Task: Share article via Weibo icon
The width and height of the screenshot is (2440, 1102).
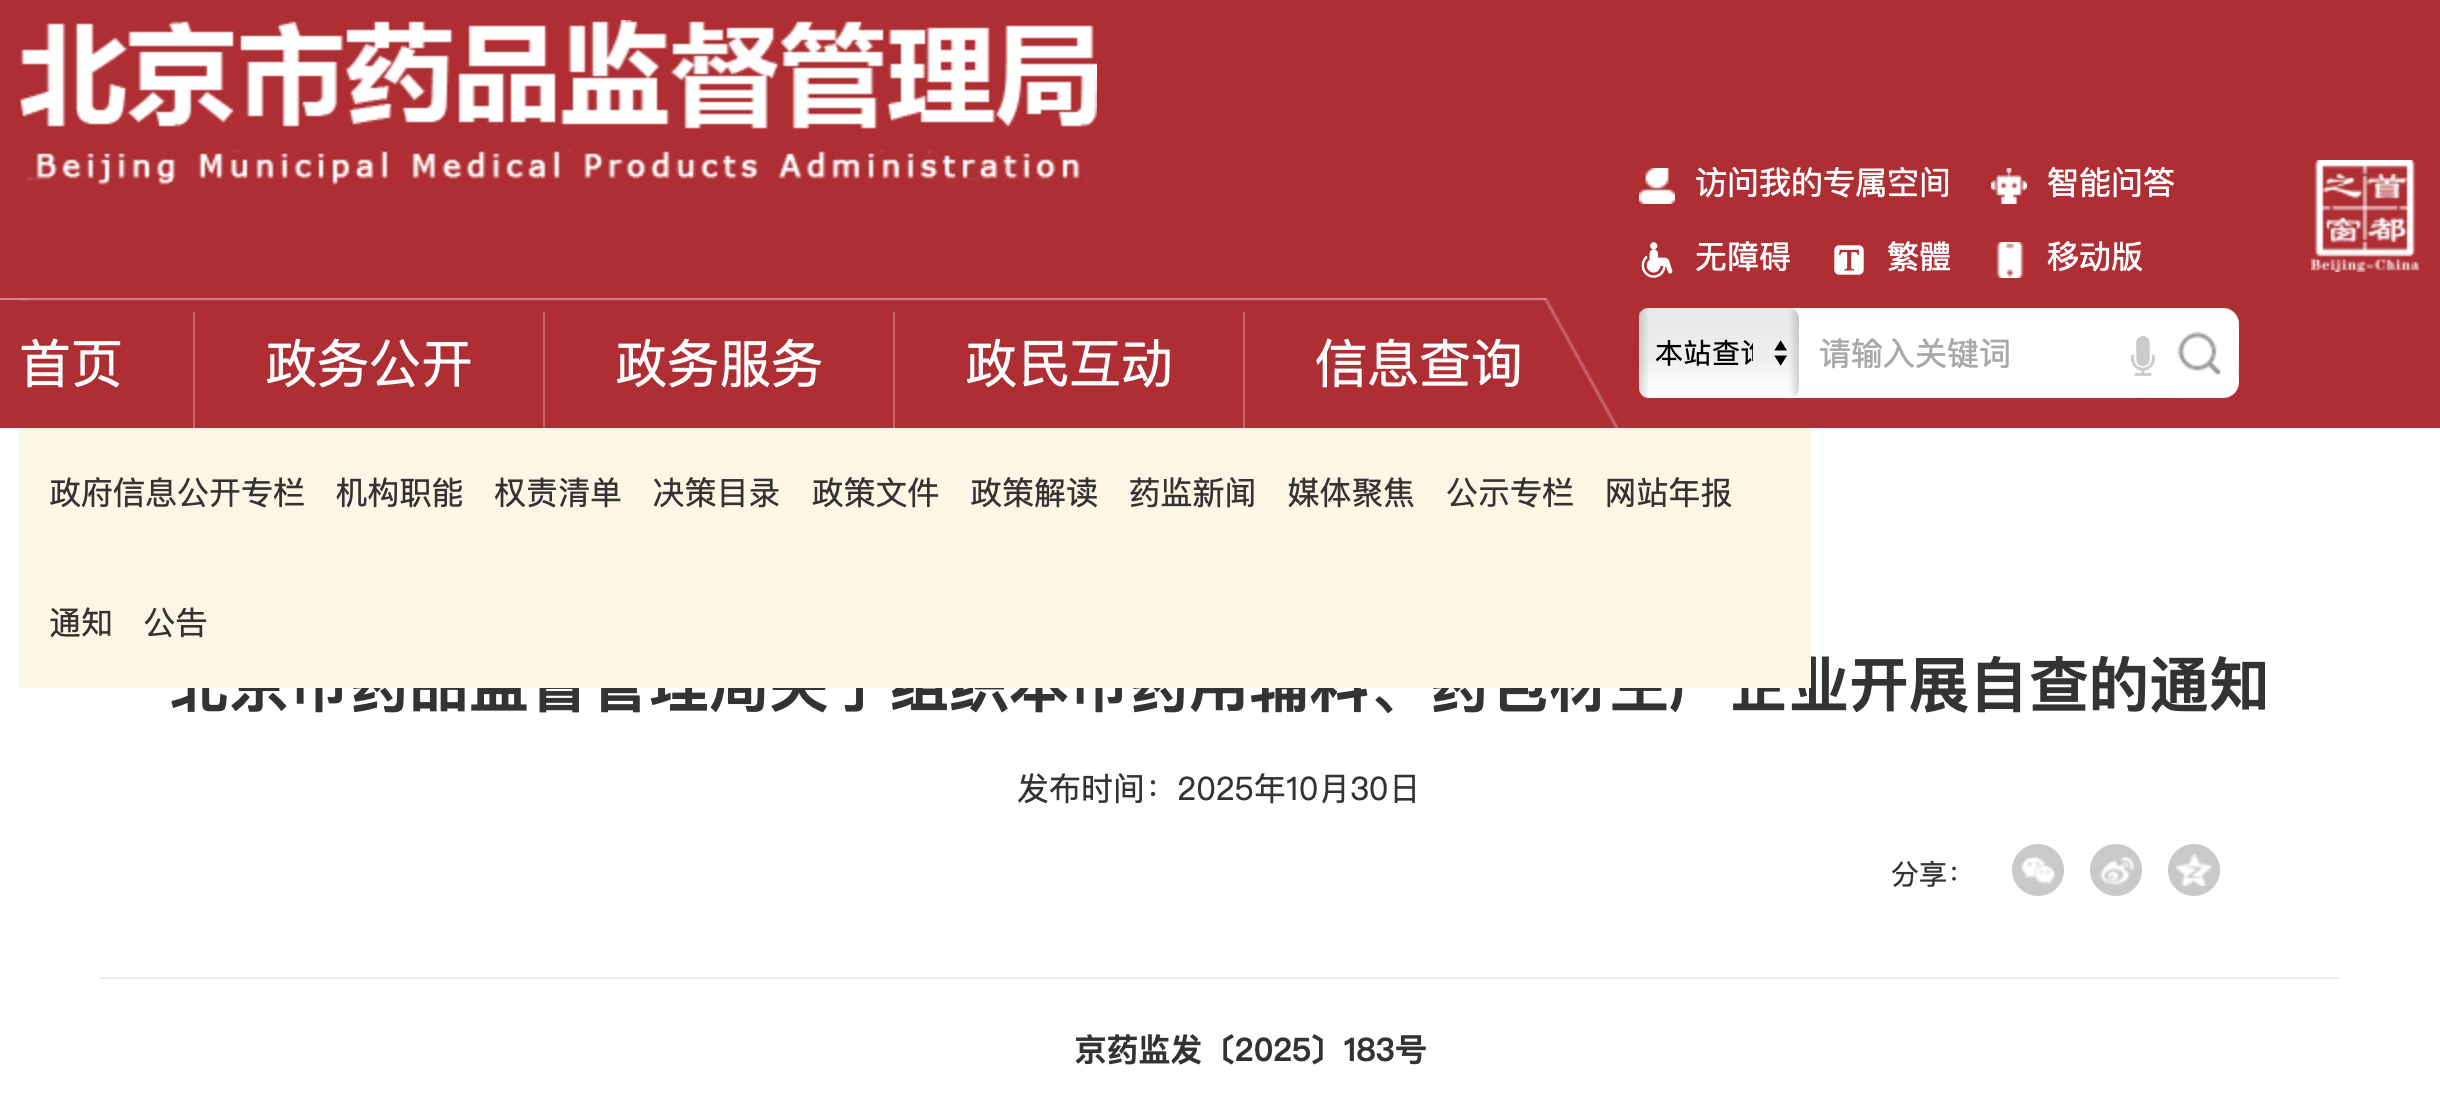Action: coord(2115,870)
